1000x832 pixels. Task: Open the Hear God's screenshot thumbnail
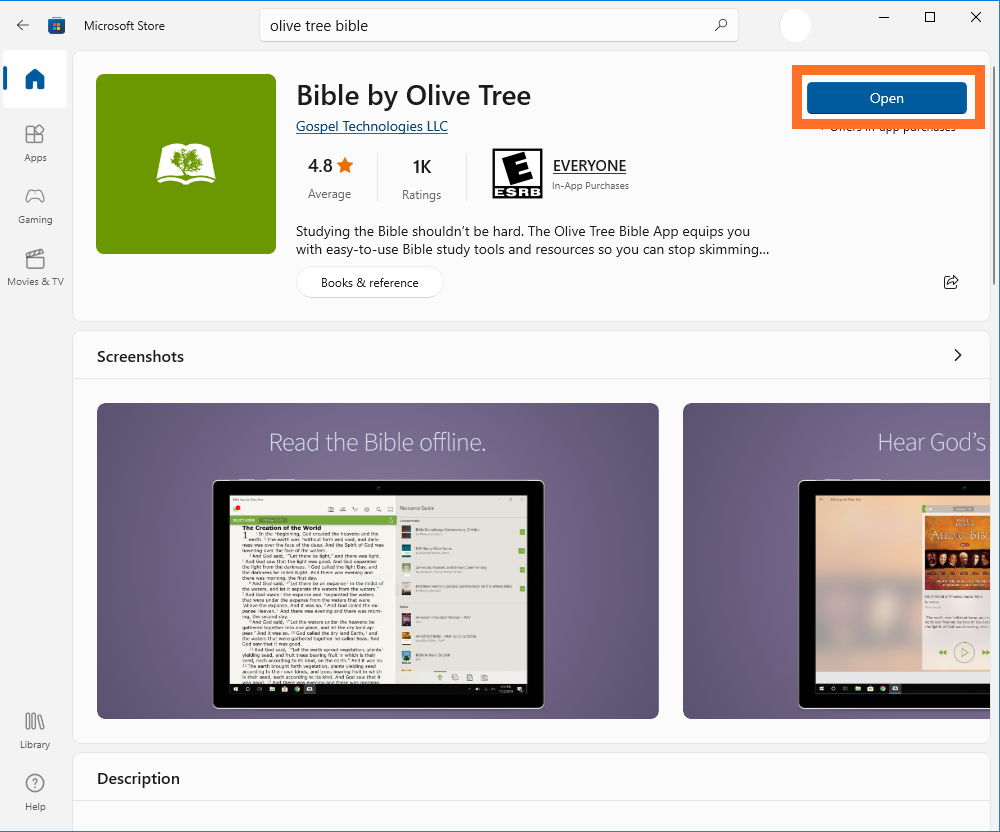pos(840,560)
